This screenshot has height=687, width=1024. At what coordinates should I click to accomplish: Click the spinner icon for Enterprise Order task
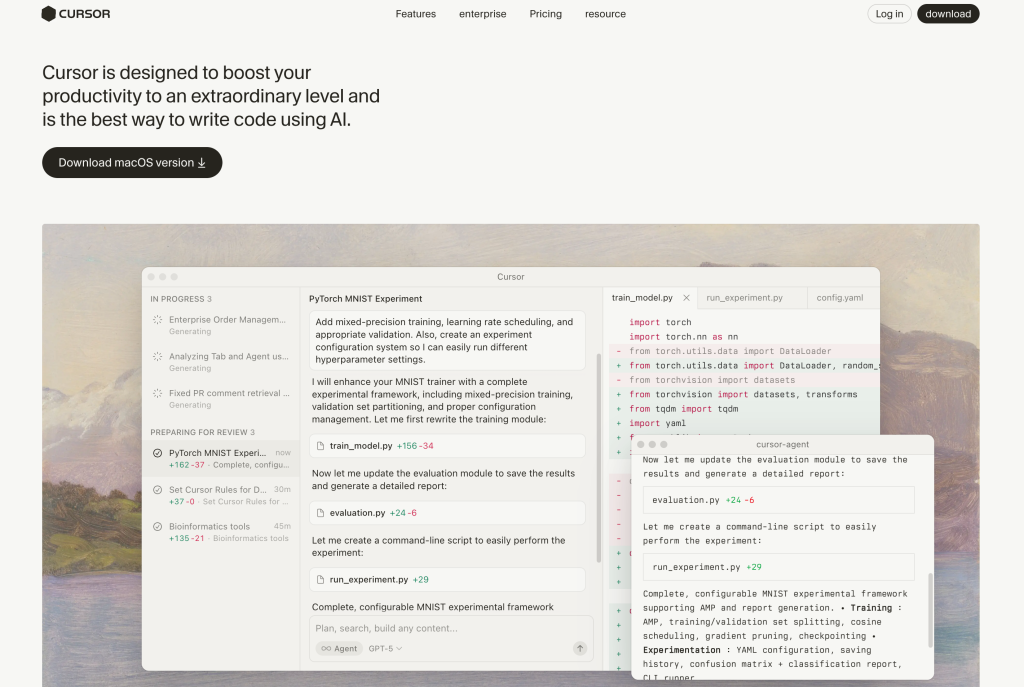point(158,320)
